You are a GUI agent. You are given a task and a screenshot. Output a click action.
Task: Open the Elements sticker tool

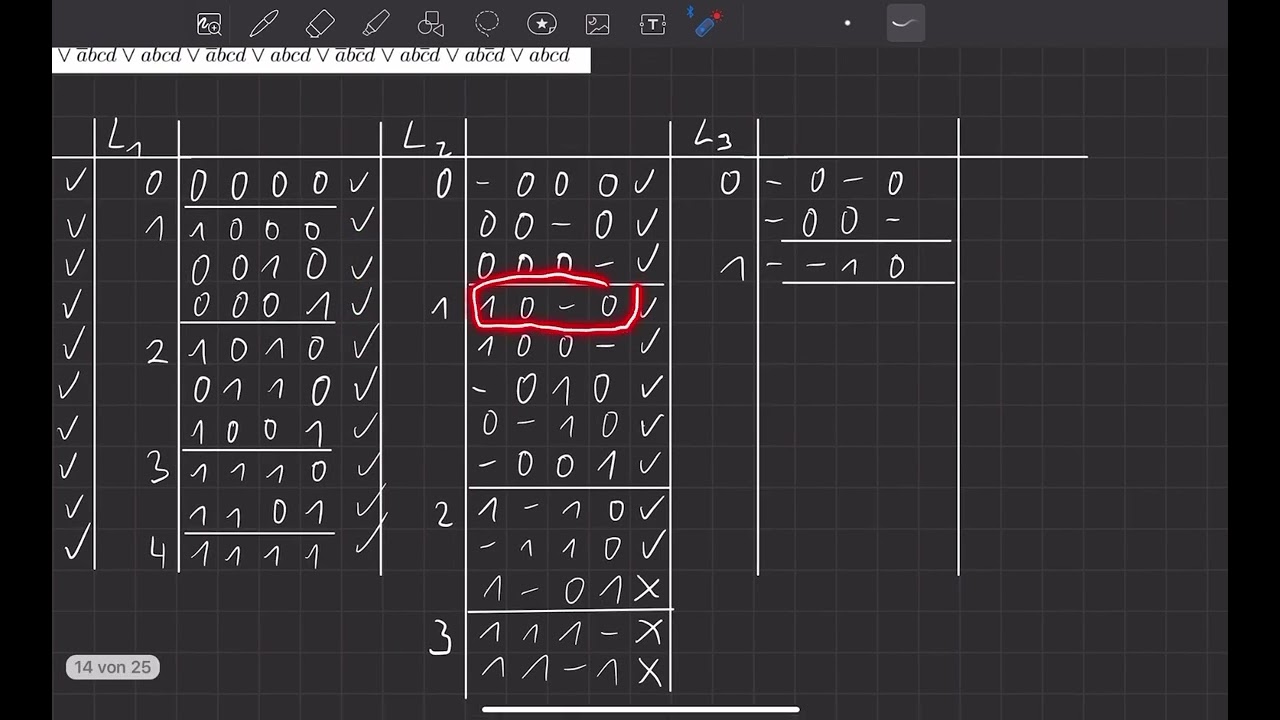(542, 24)
